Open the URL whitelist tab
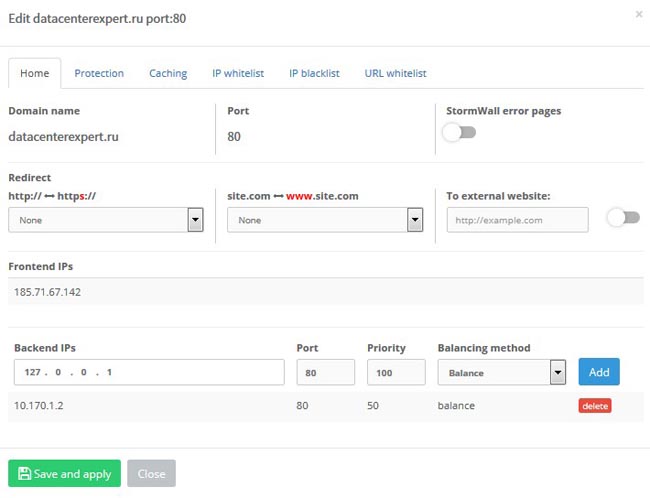The image size is (650, 498). point(395,73)
